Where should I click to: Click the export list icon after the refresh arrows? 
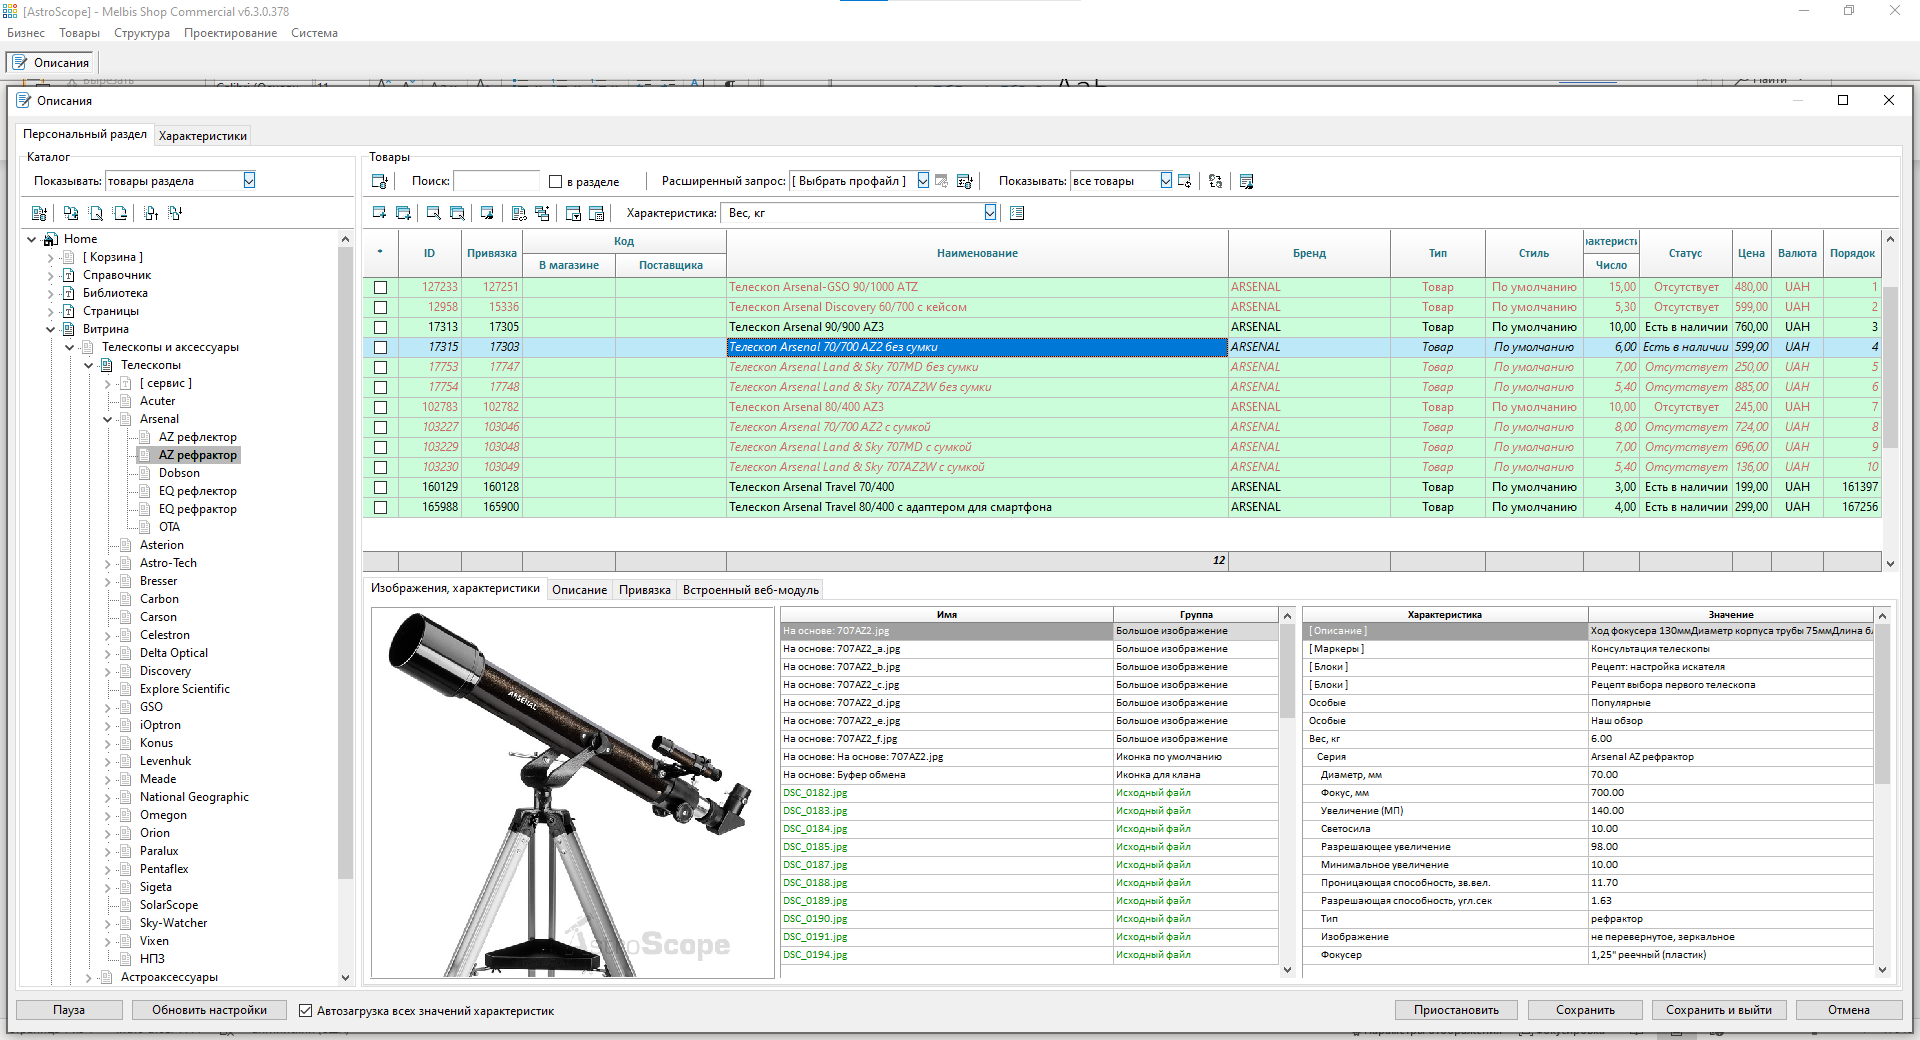click(x=1247, y=181)
